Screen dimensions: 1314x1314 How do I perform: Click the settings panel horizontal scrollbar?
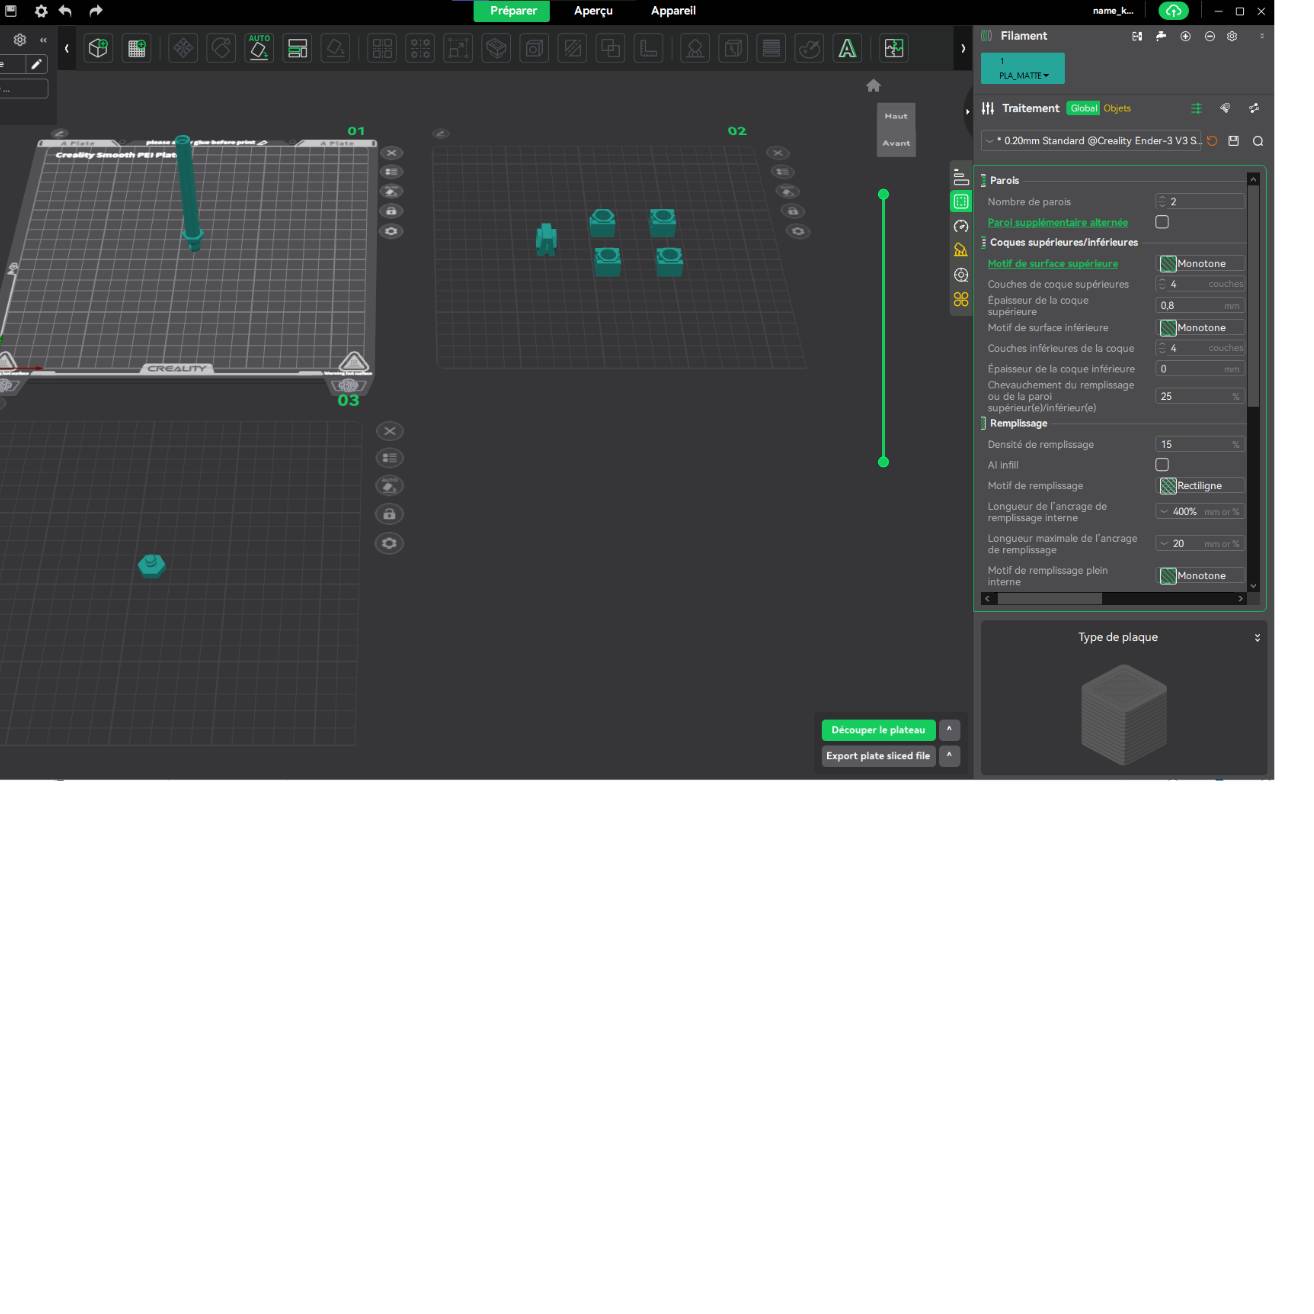coord(1050,598)
